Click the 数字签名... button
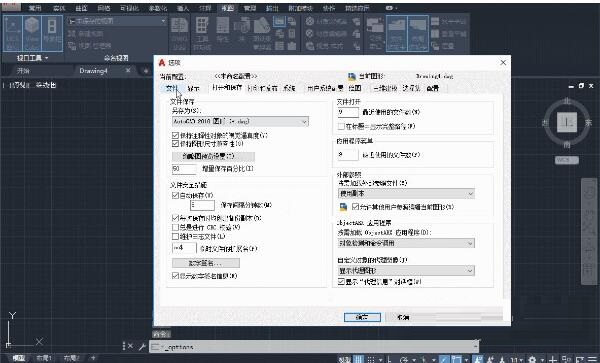The image size is (600, 363). click(206, 263)
